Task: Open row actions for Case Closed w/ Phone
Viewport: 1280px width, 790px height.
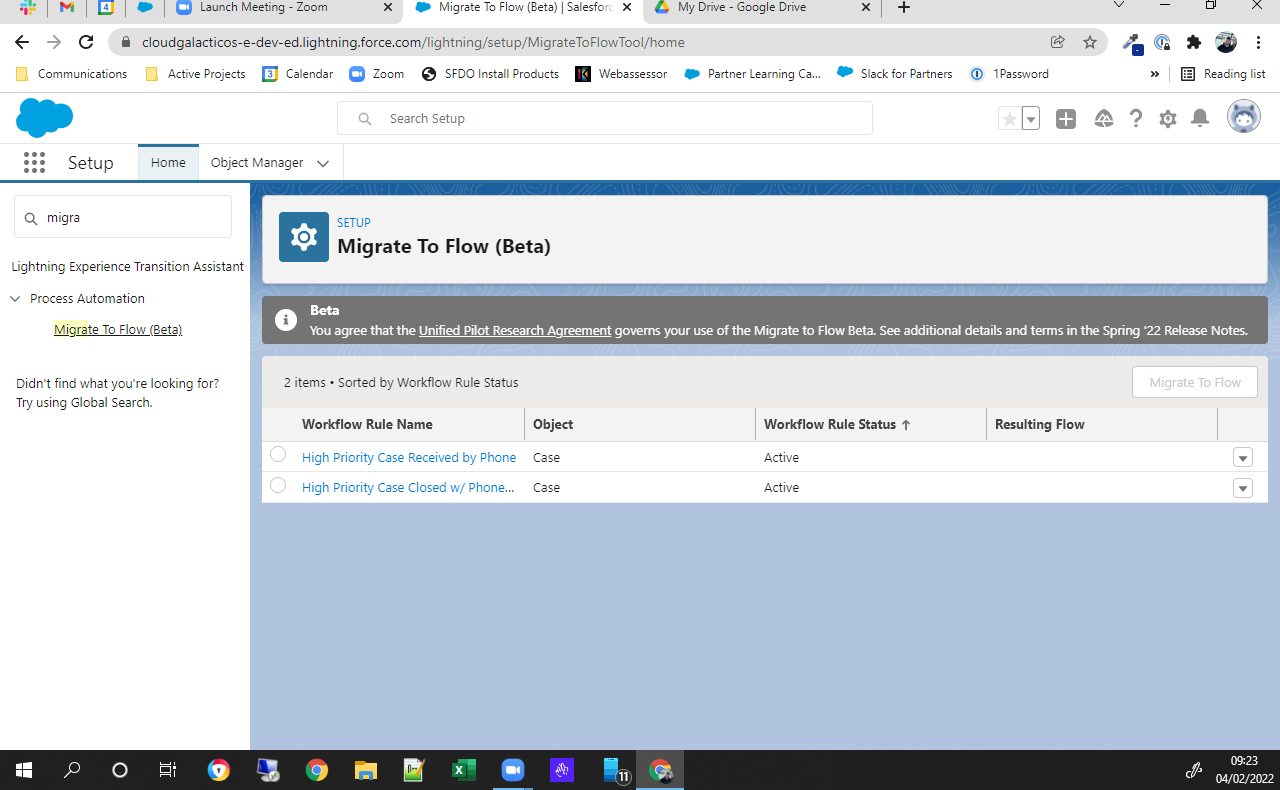Action: click(1243, 488)
